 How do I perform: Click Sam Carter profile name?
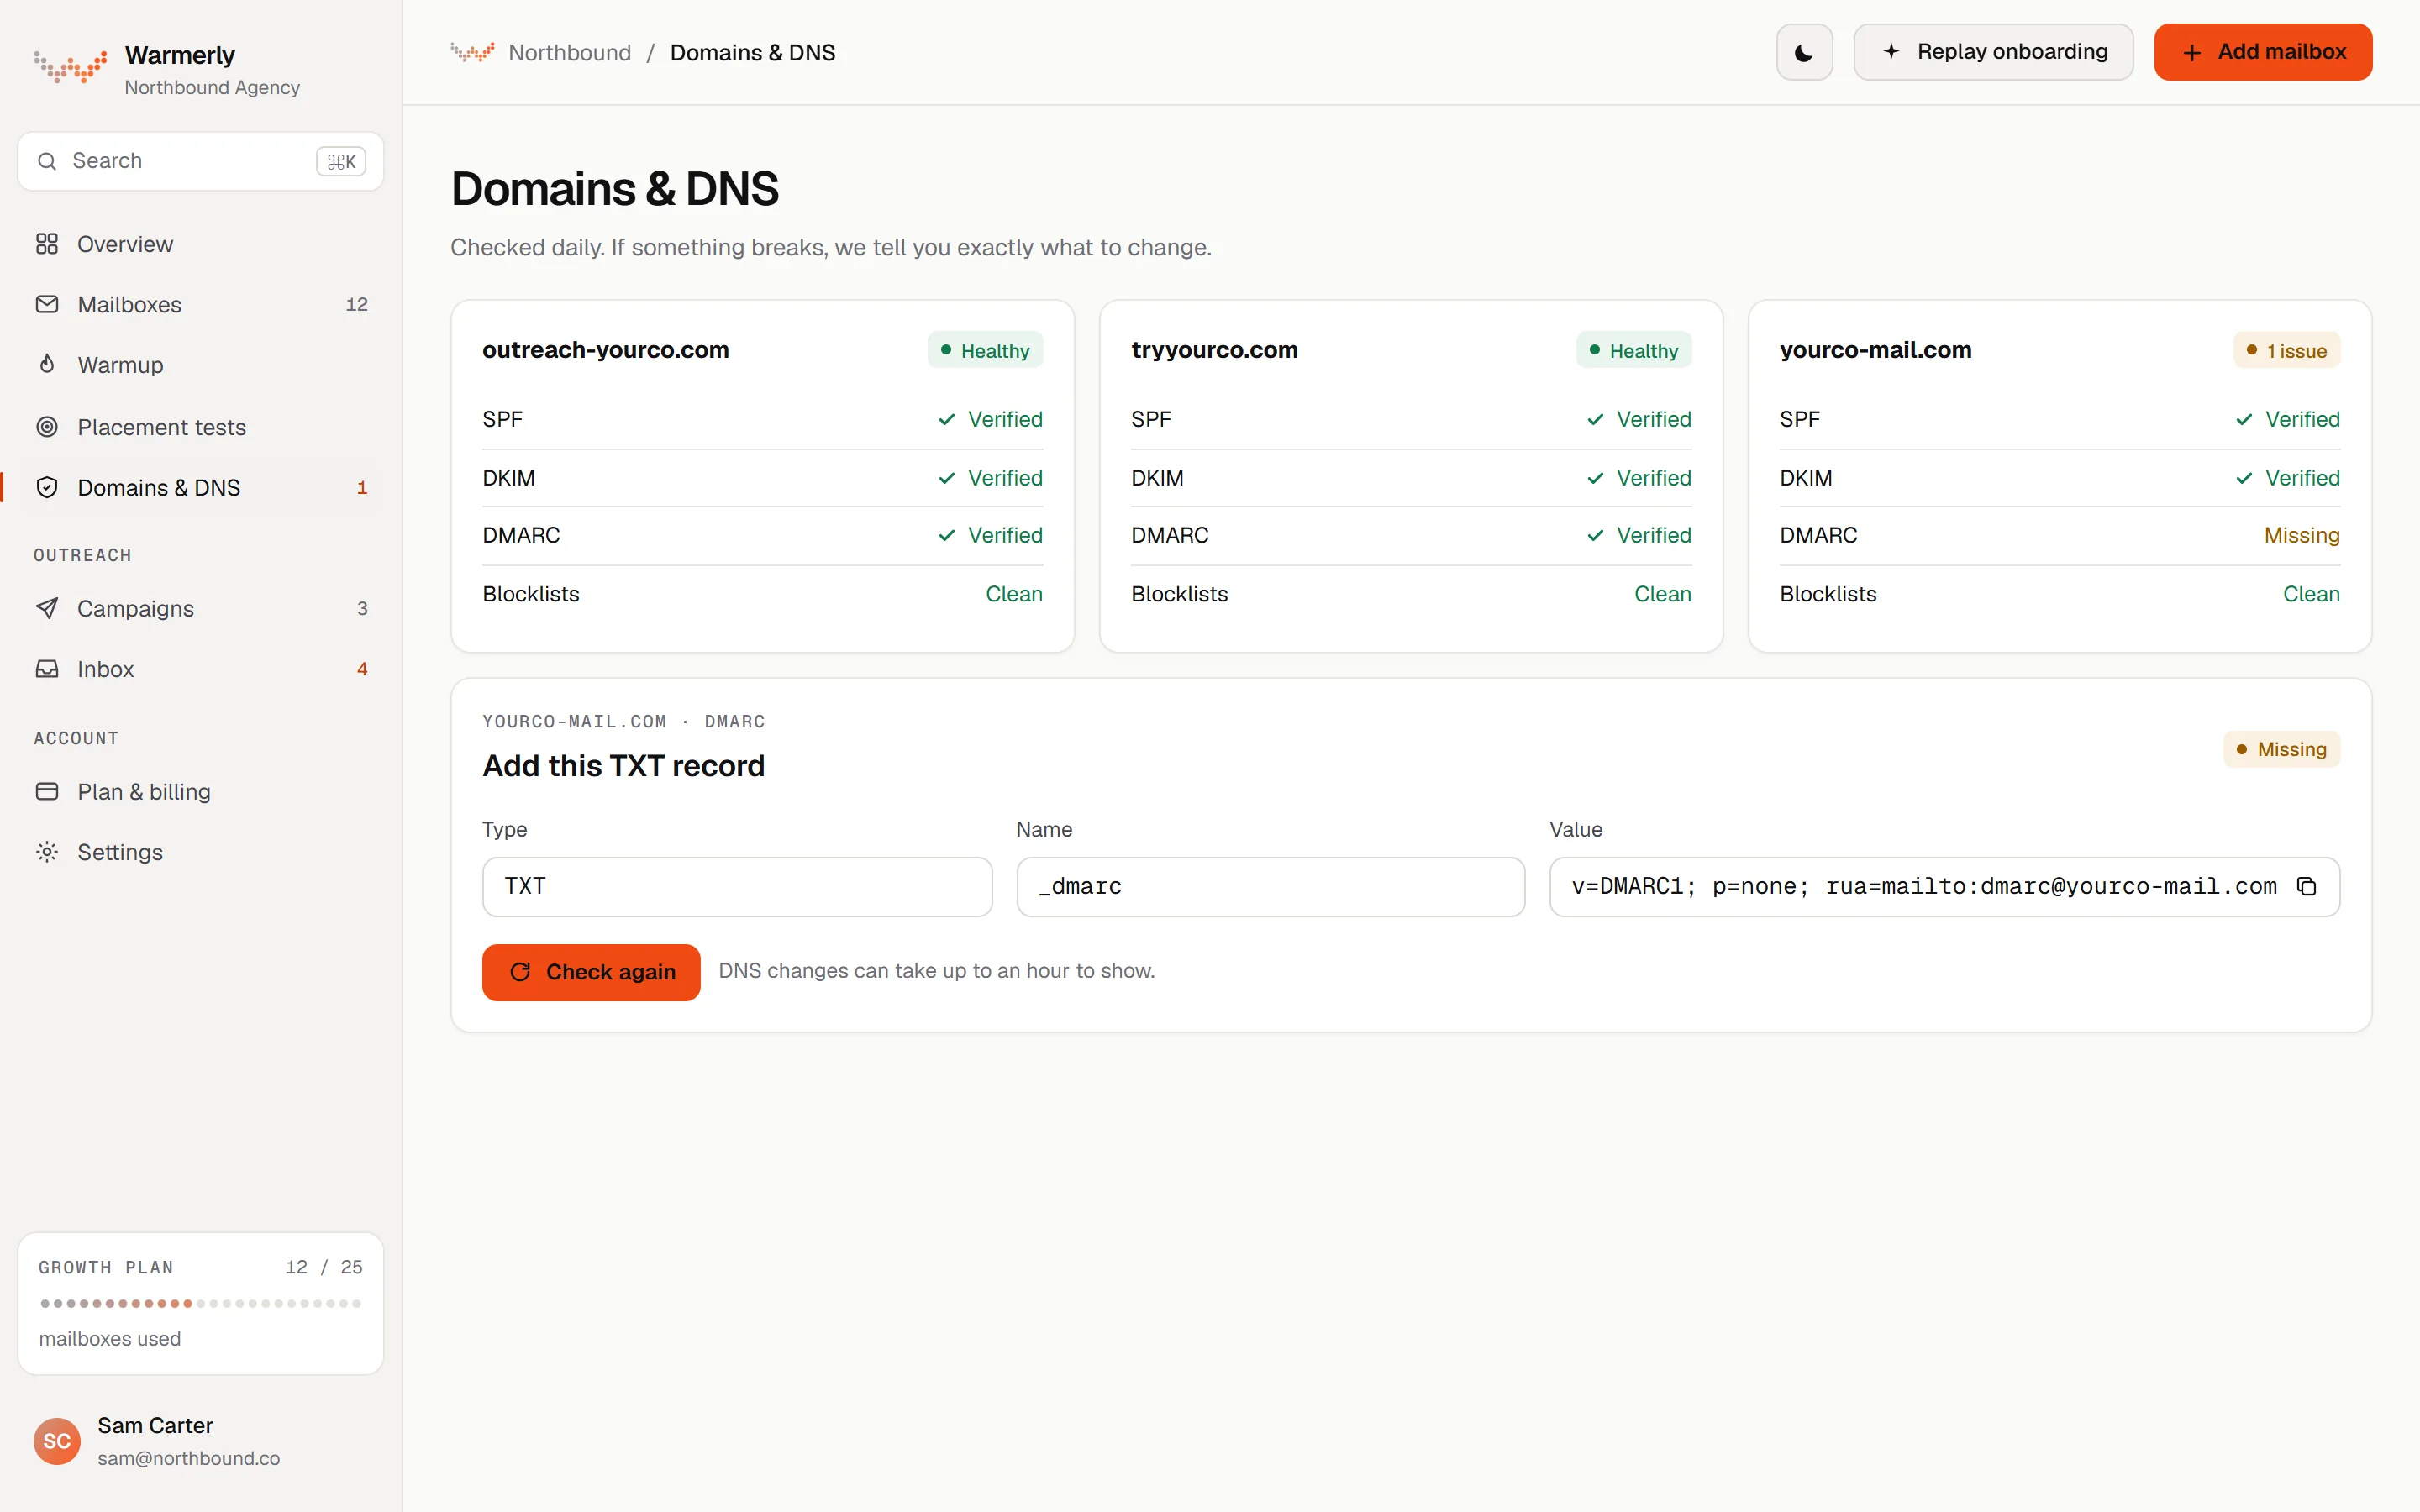[x=155, y=1425]
